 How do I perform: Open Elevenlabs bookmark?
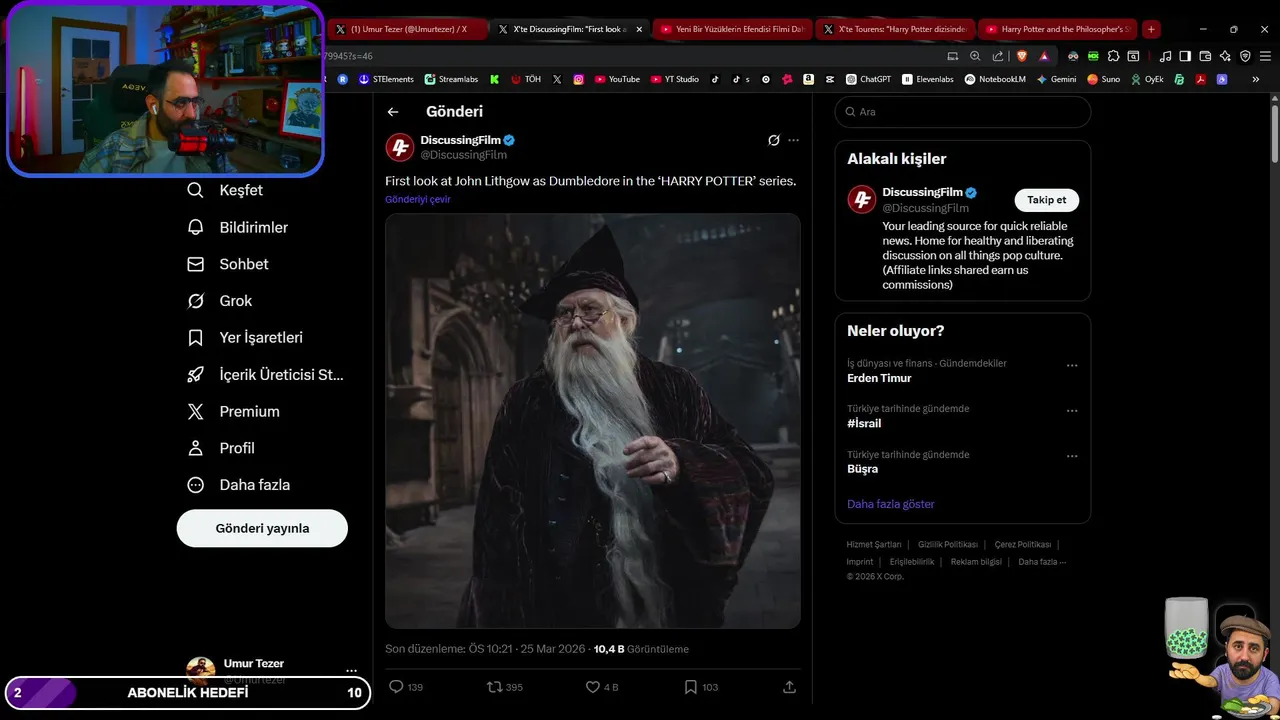click(x=928, y=79)
